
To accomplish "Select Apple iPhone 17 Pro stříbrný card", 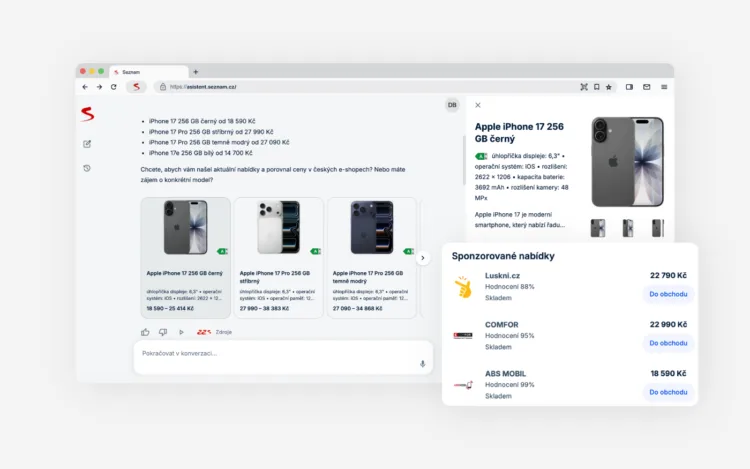I will click(x=279, y=258).
